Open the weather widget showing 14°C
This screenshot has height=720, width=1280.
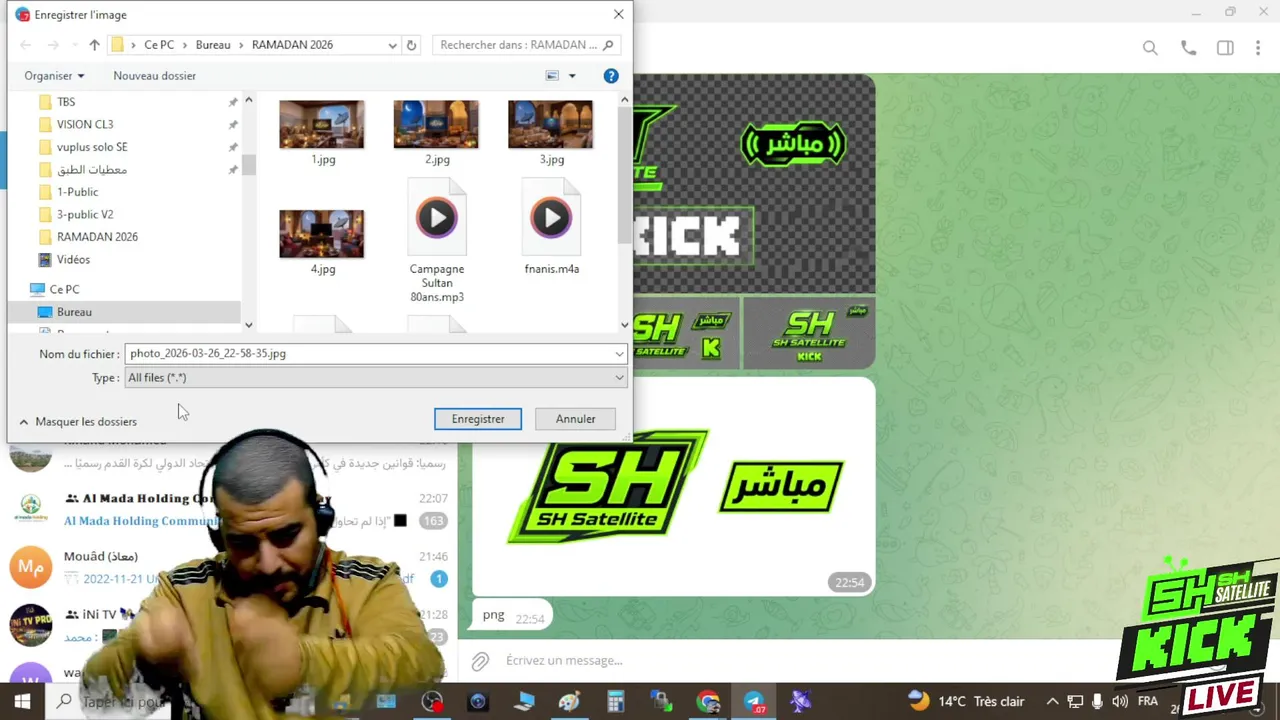click(x=966, y=702)
